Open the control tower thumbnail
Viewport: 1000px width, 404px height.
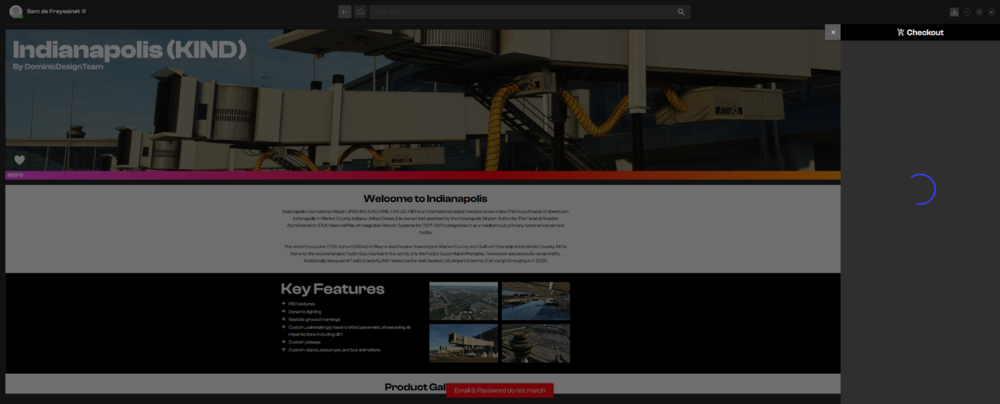point(535,342)
